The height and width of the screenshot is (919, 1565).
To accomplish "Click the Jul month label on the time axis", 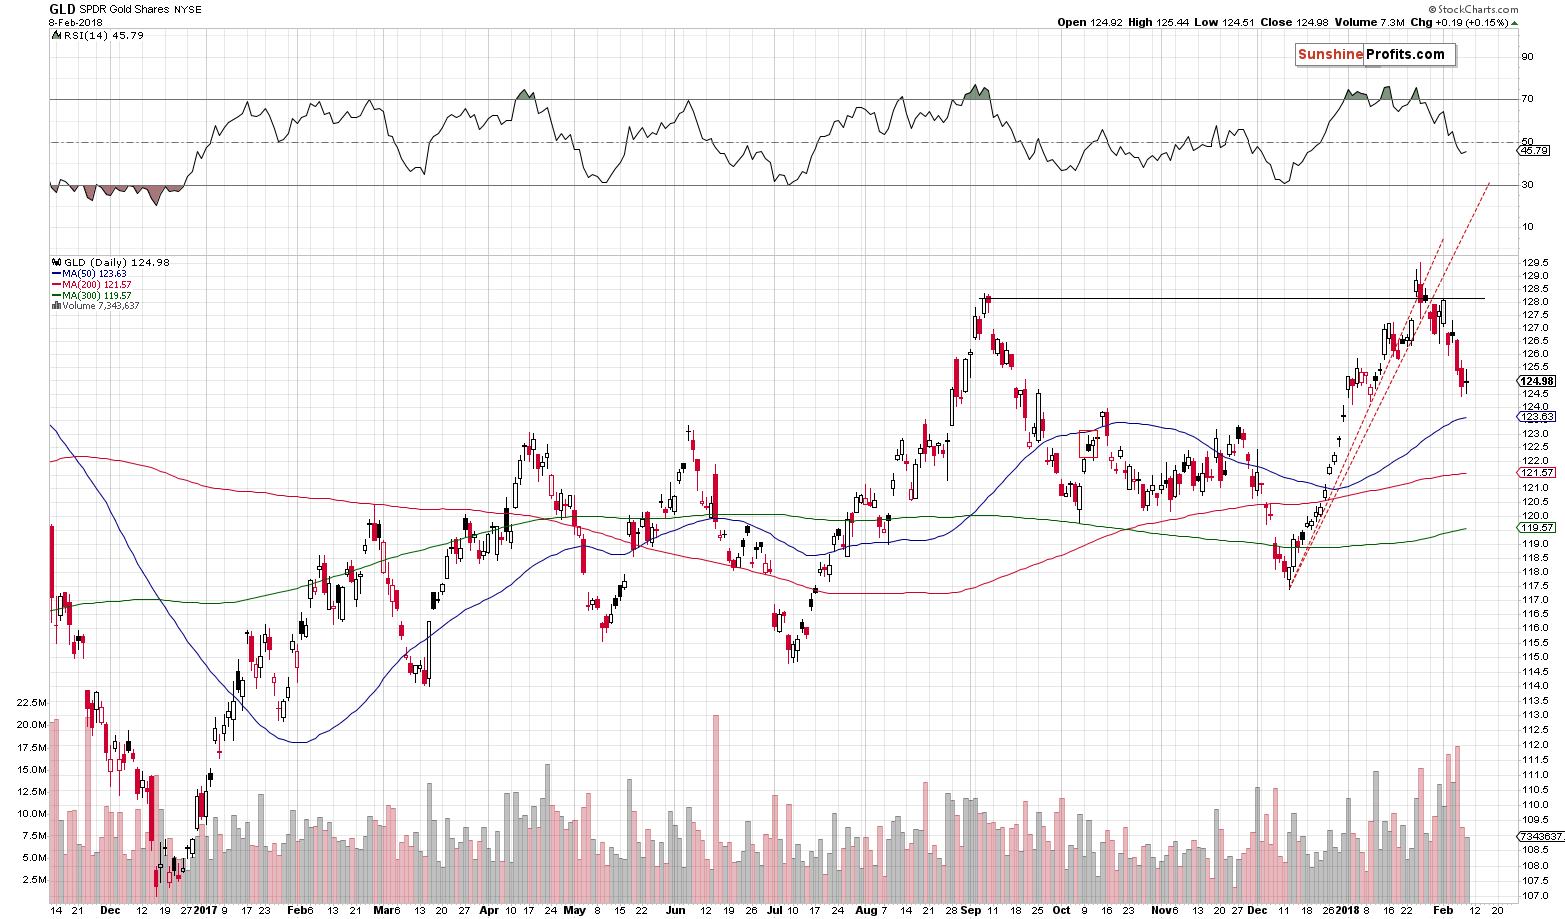I will [x=775, y=911].
